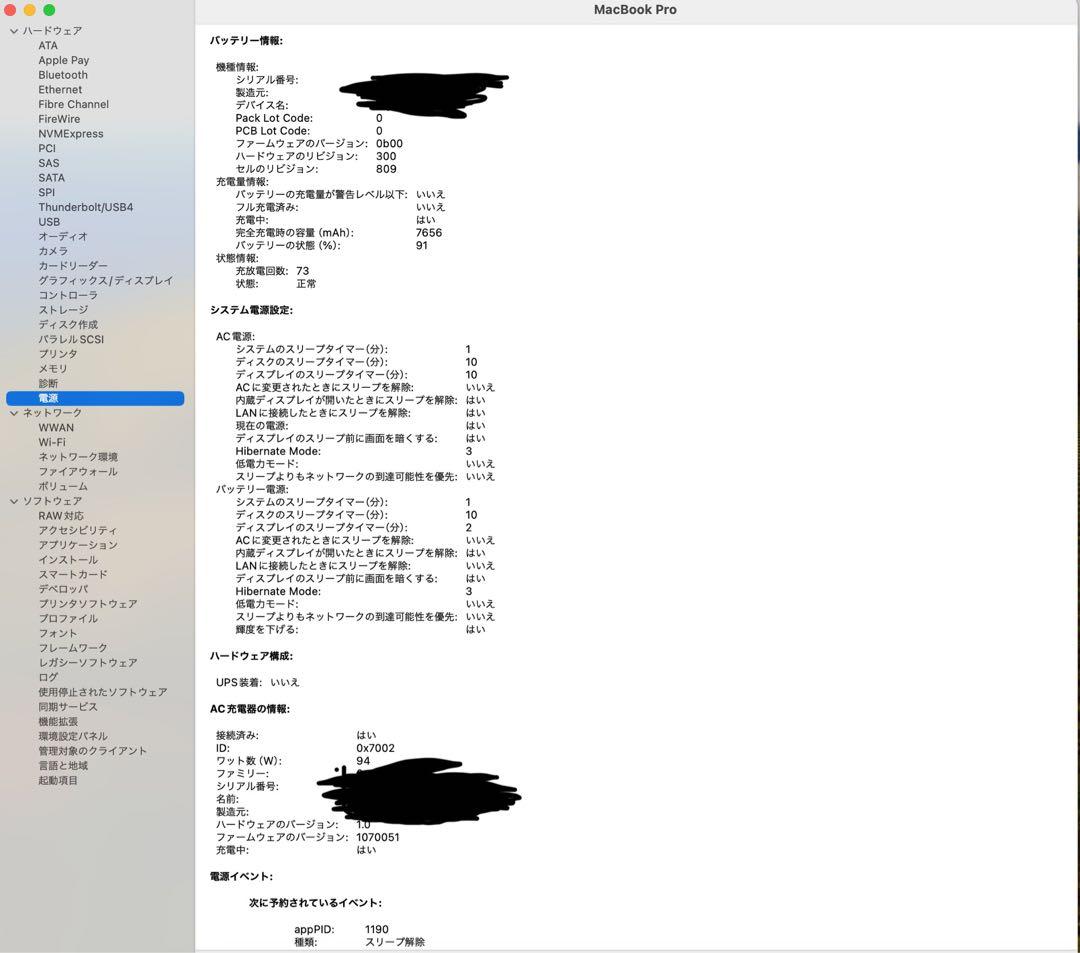This screenshot has width=1080, height=953.
Task: Open the グラフィックス/ディスプレイ section
Action: coord(108,280)
